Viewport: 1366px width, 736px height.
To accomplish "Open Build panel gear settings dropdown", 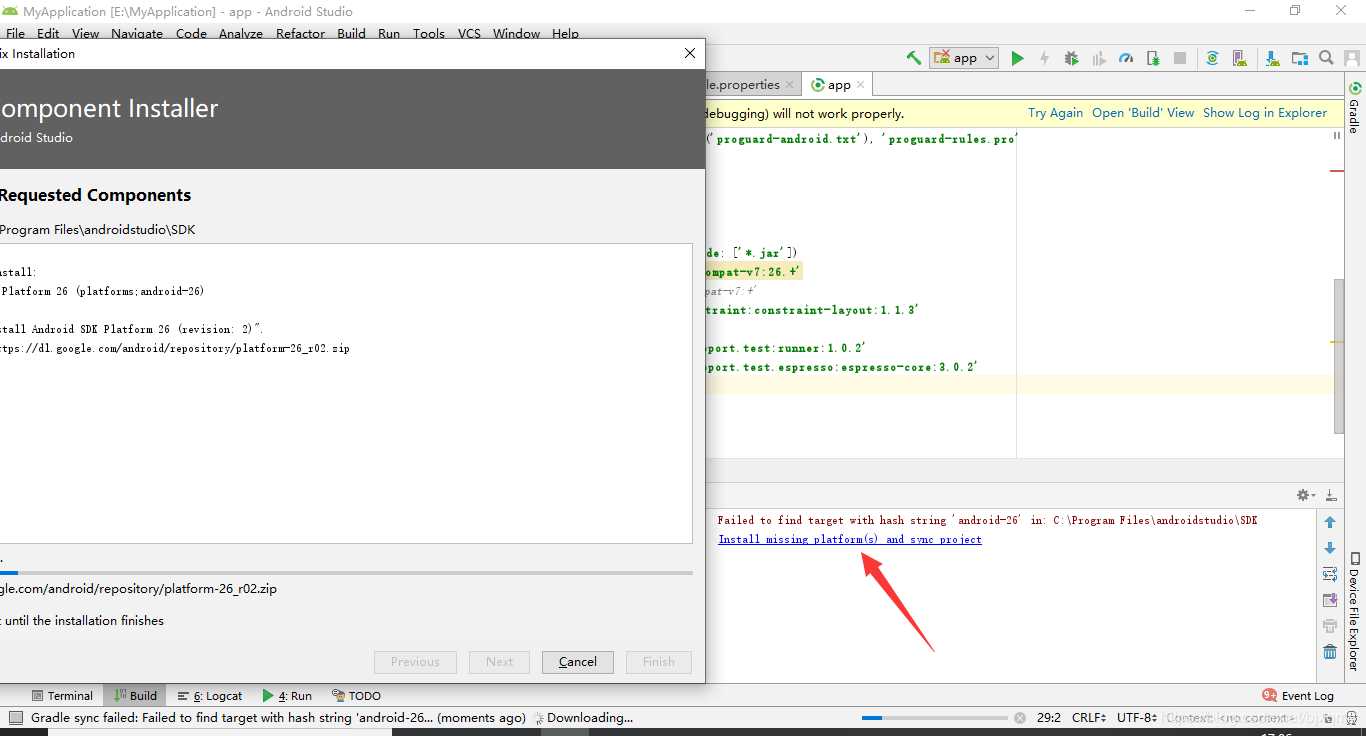I will (x=1305, y=495).
